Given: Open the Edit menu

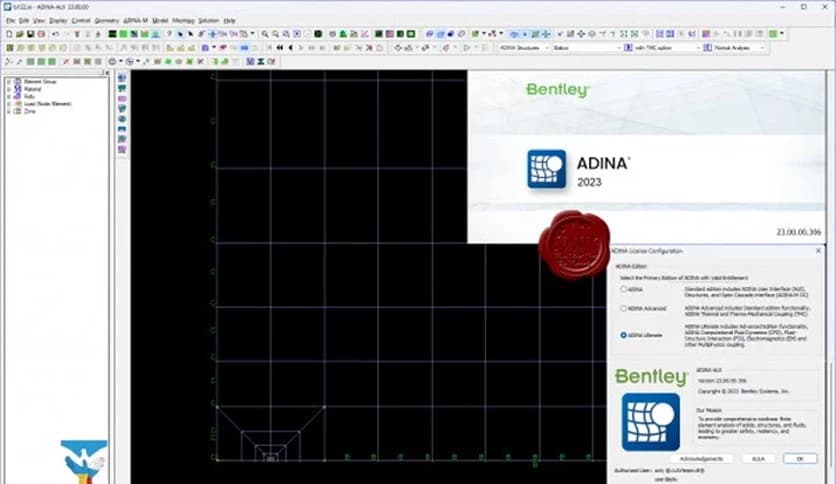Looking at the screenshot, I should (24, 21).
